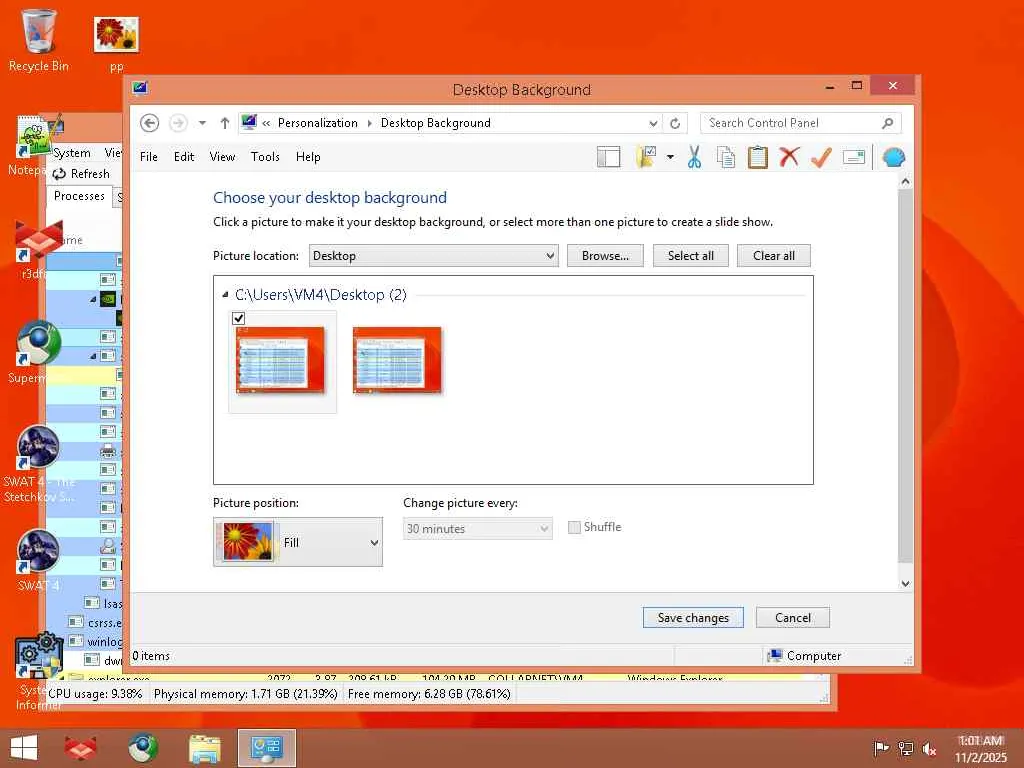
Task: Uncheck the first wallpaper thumbnail checkbox
Action: coord(238,318)
